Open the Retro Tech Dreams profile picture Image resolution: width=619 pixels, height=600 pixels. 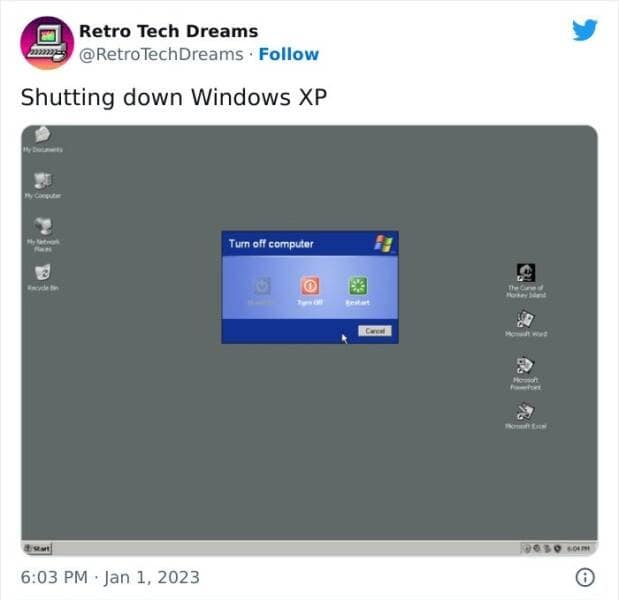click(47, 43)
